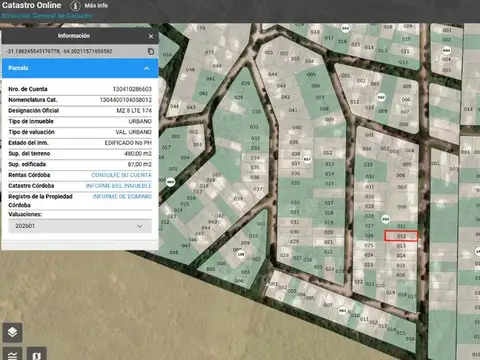Click the Más info label
Screen dimensions: 480x360
click(96, 6)
